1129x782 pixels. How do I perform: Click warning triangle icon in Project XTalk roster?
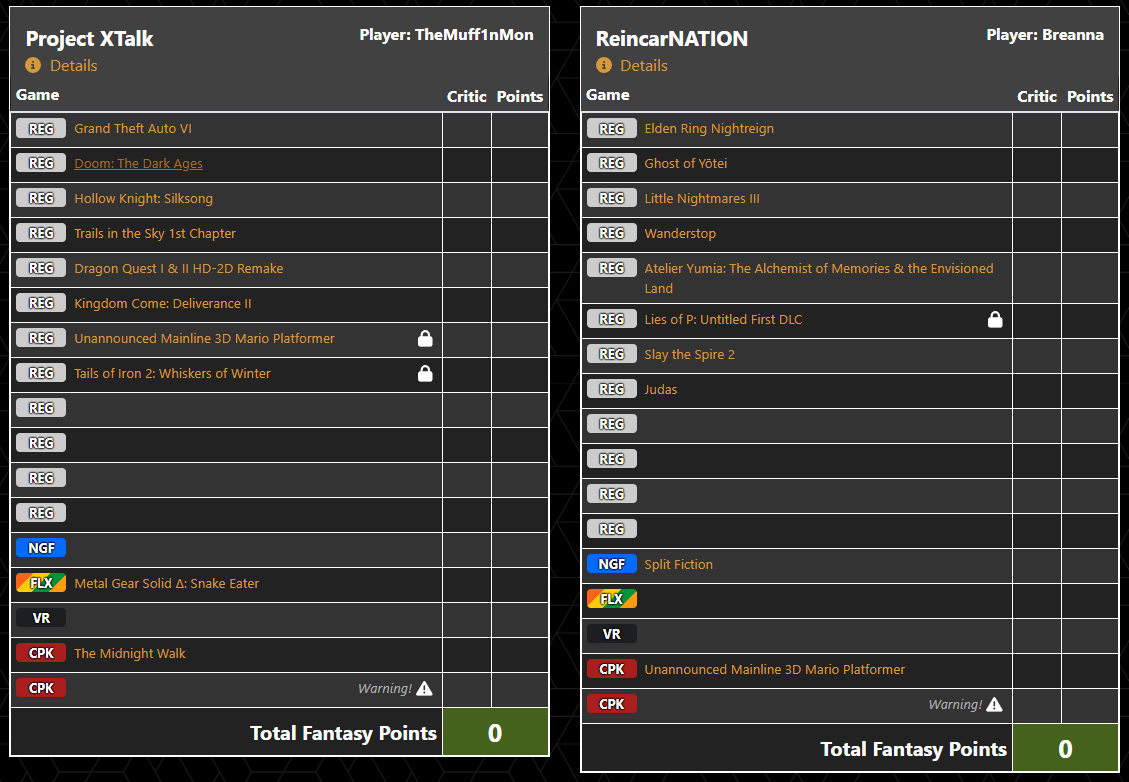click(x=424, y=688)
